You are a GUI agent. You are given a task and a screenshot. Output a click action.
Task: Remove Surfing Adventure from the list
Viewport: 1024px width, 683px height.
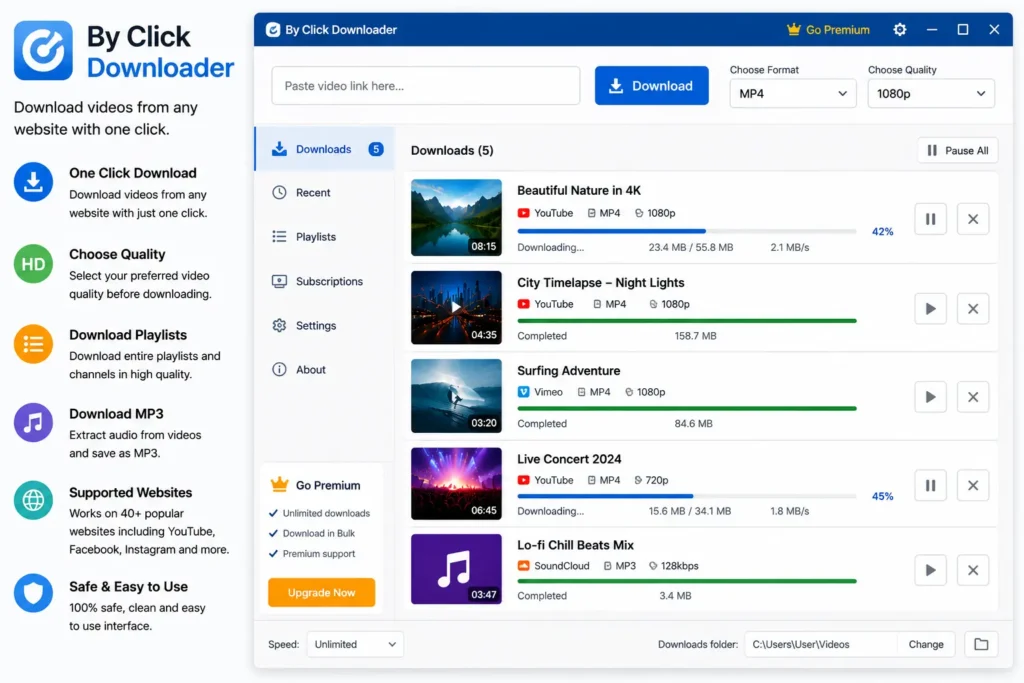(972, 397)
